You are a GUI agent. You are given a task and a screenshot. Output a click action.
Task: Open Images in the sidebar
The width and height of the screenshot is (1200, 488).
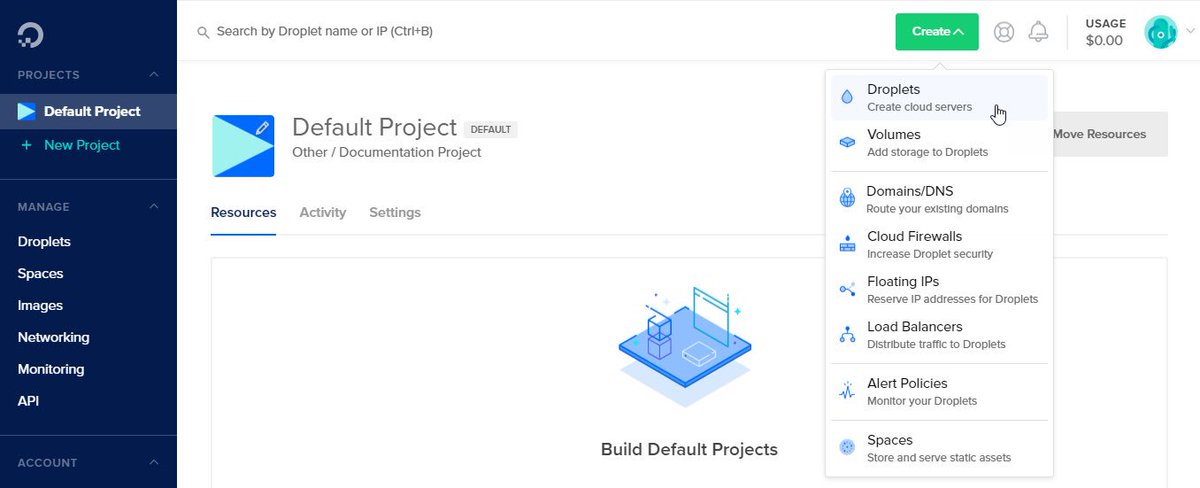pos(40,306)
